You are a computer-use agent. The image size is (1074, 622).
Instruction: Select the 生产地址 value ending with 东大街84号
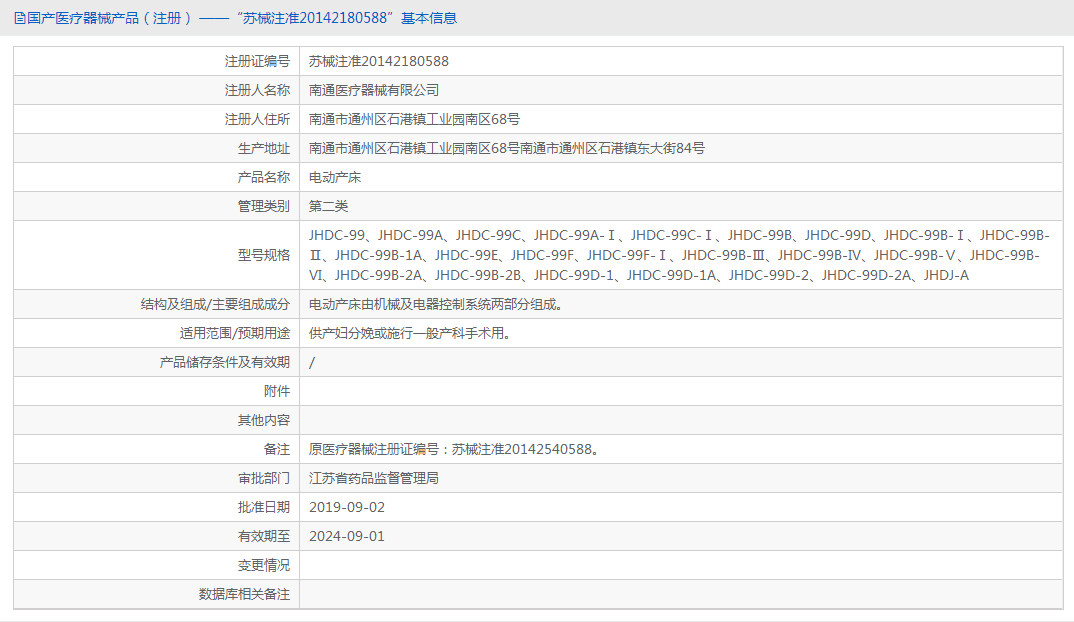(507, 148)
